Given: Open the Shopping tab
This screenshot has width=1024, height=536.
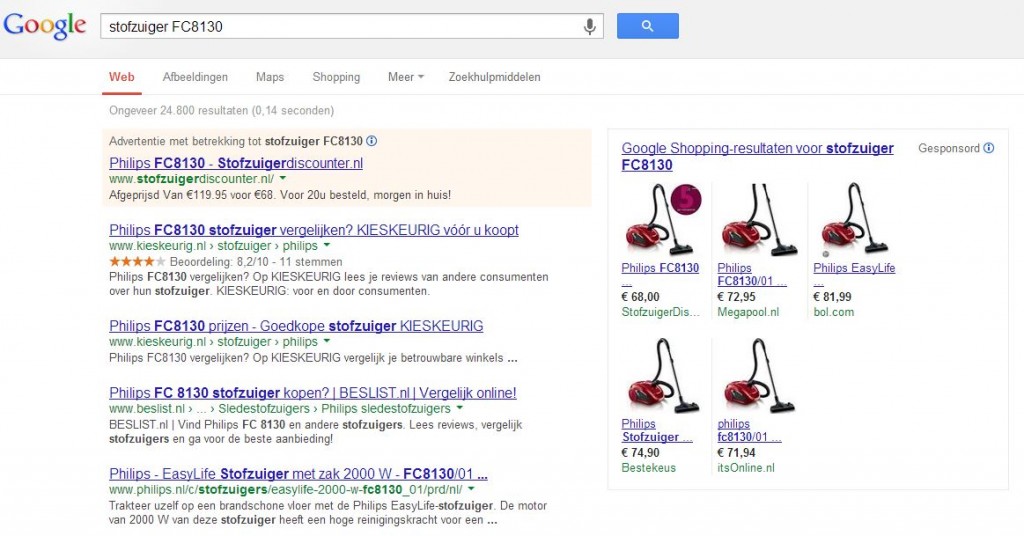Looking at the screenshot, I should [x=336, y=77].
